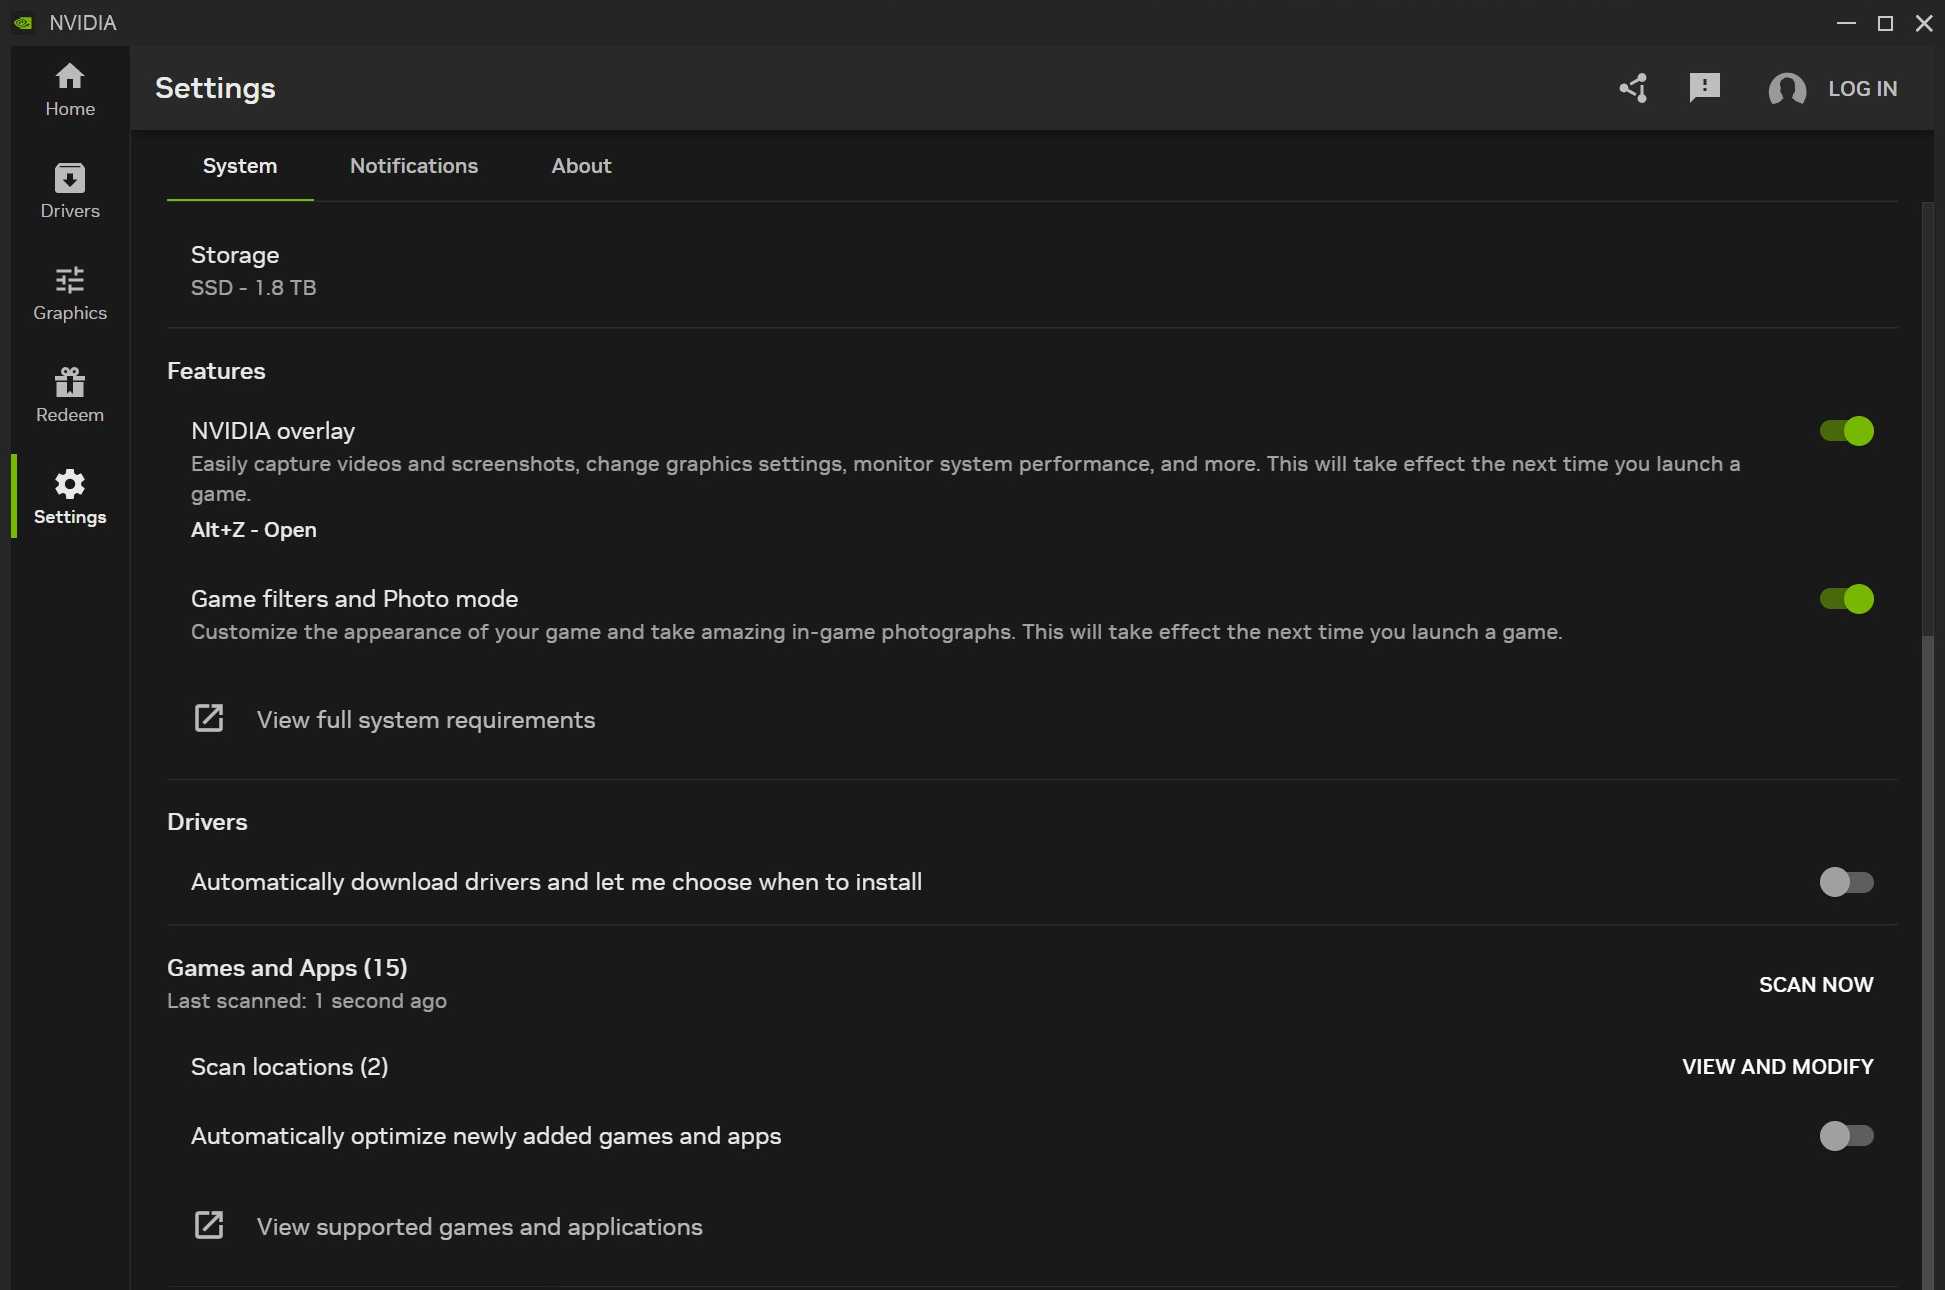Click the NVIDIA logo in the title bar
Viewport: 1945px width, 1290px height.
(22, 22)
